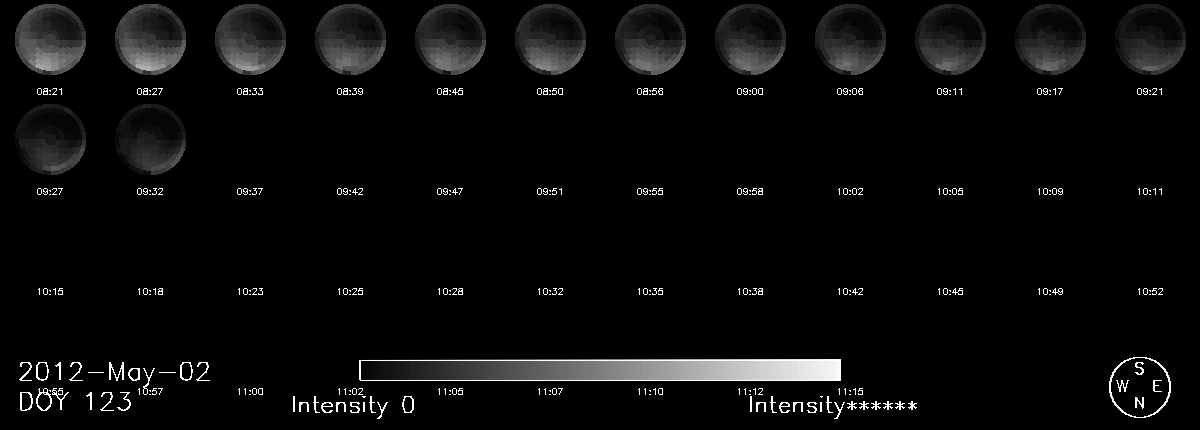Click the date text 2012-May-02

click(x=115, y=372)
